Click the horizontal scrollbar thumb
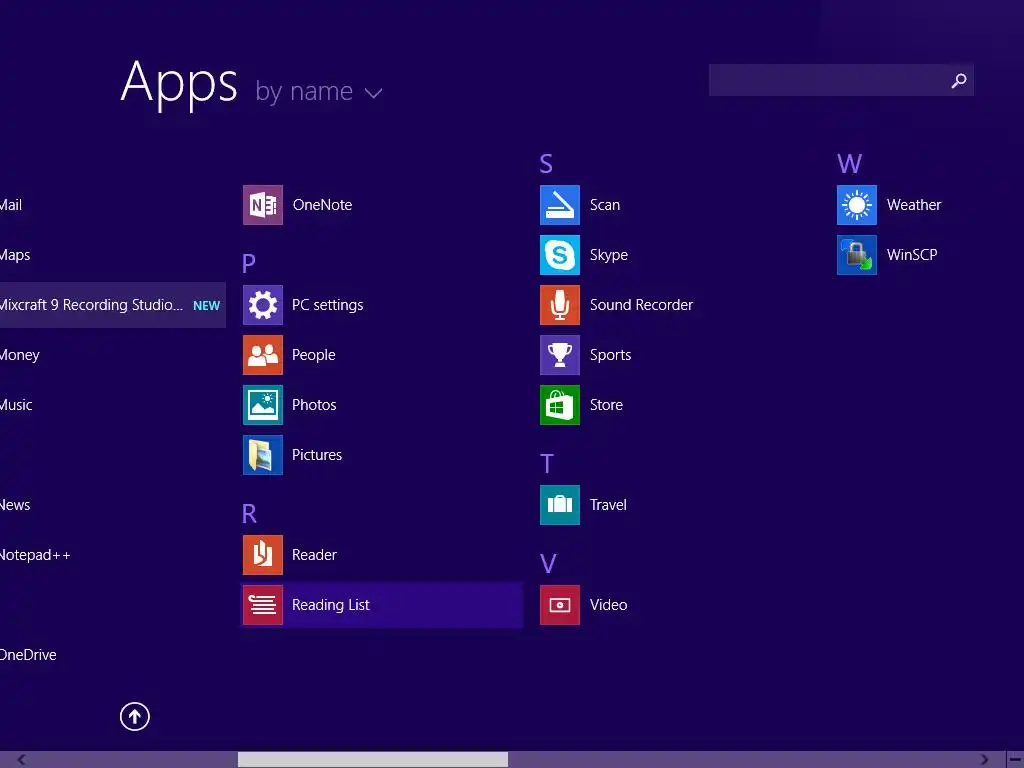This screenshot has width=1024, height=768. pos(372,760)
